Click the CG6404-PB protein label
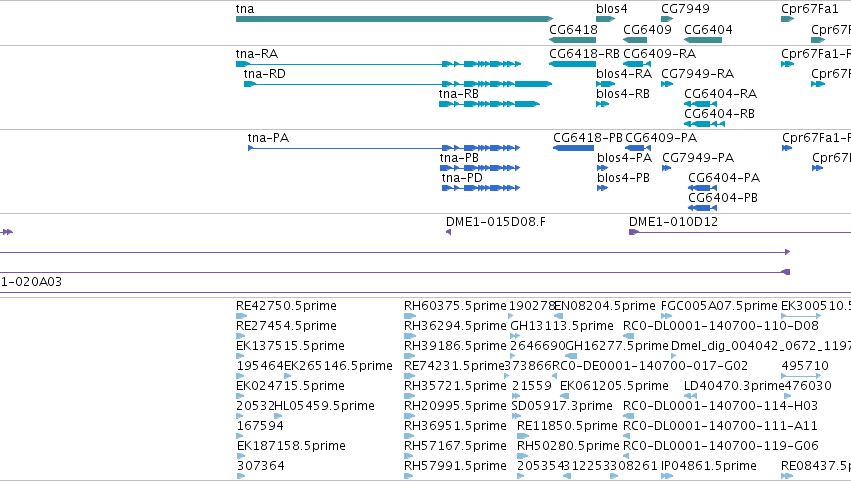Viewport: 851px width, 481px height. coord(723,198)
